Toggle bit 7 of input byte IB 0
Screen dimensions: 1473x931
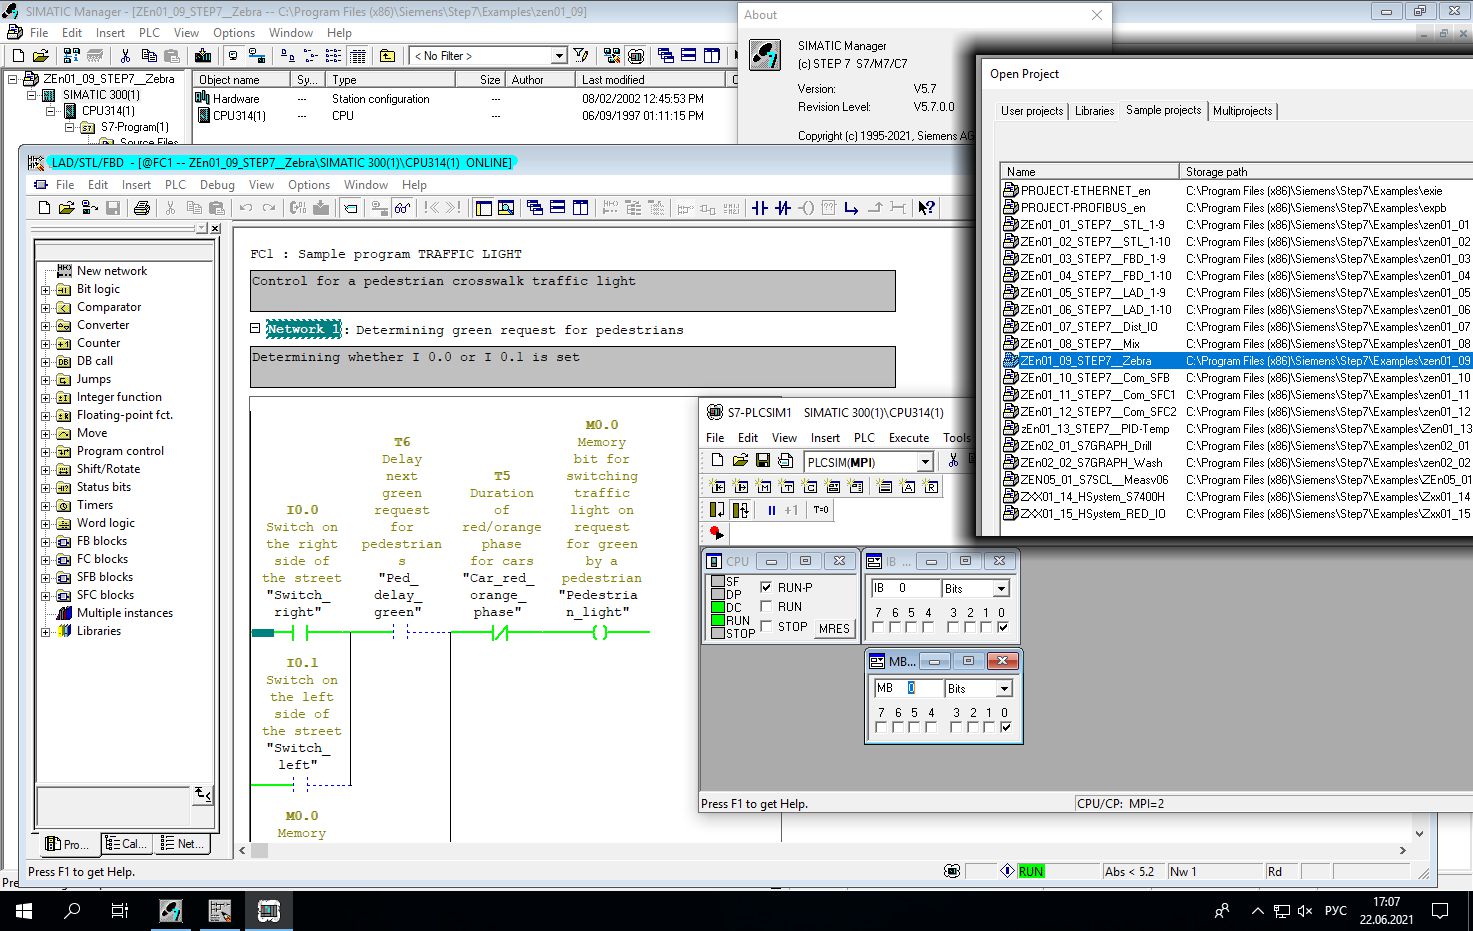click(x=878, y=627)
